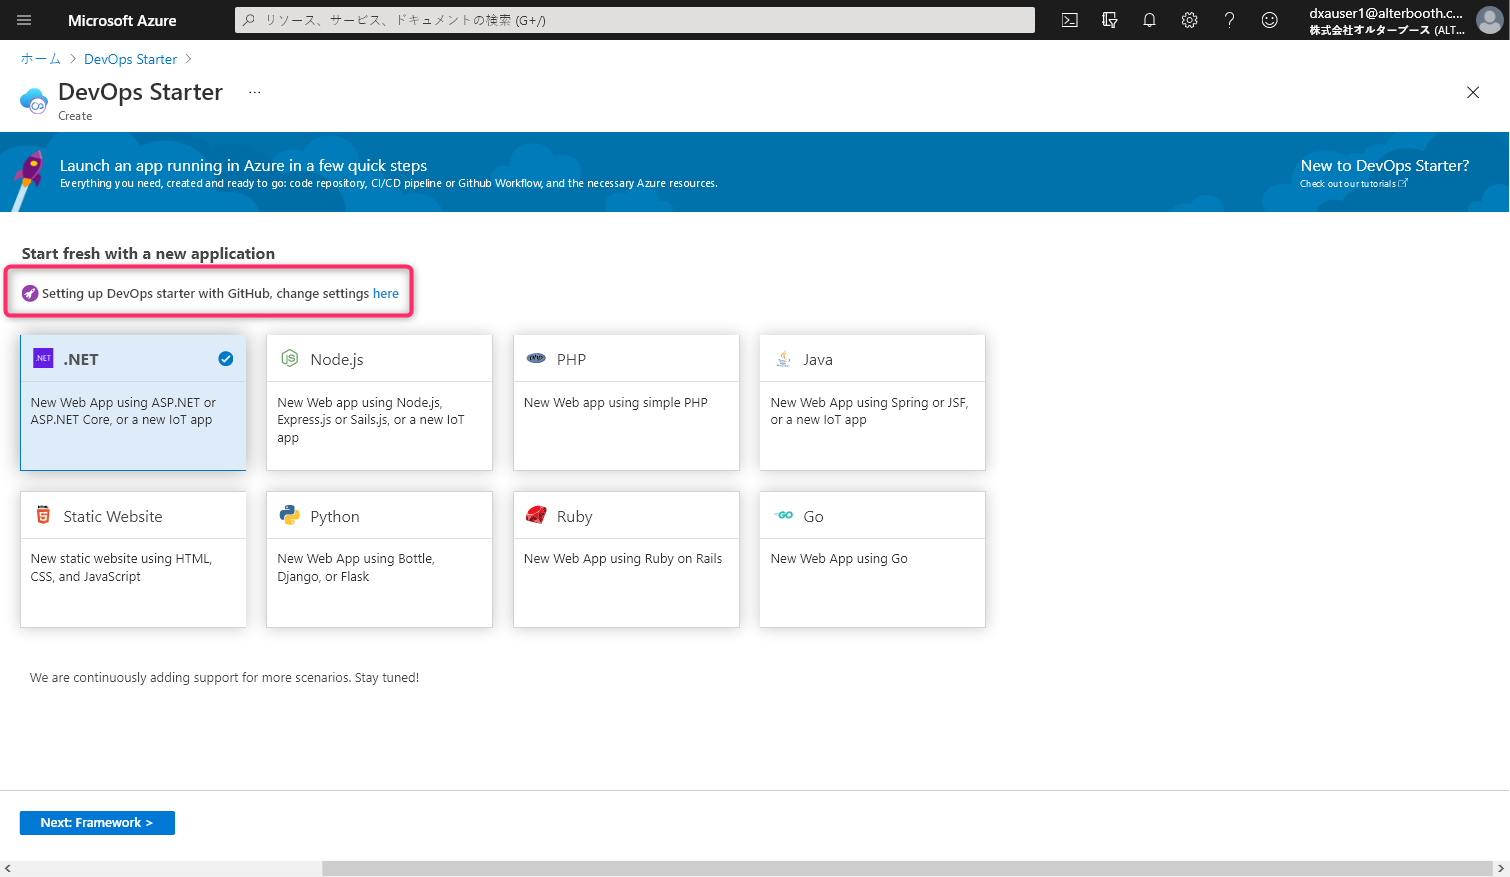Click the Go gopher logo icon

784,515
